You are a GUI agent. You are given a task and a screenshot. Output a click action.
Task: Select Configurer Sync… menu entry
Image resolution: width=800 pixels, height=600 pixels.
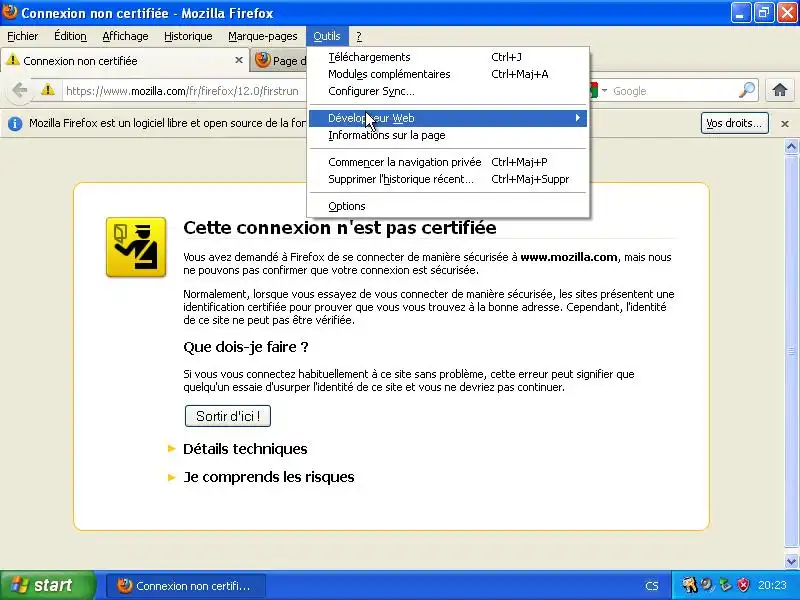[448, 91]
